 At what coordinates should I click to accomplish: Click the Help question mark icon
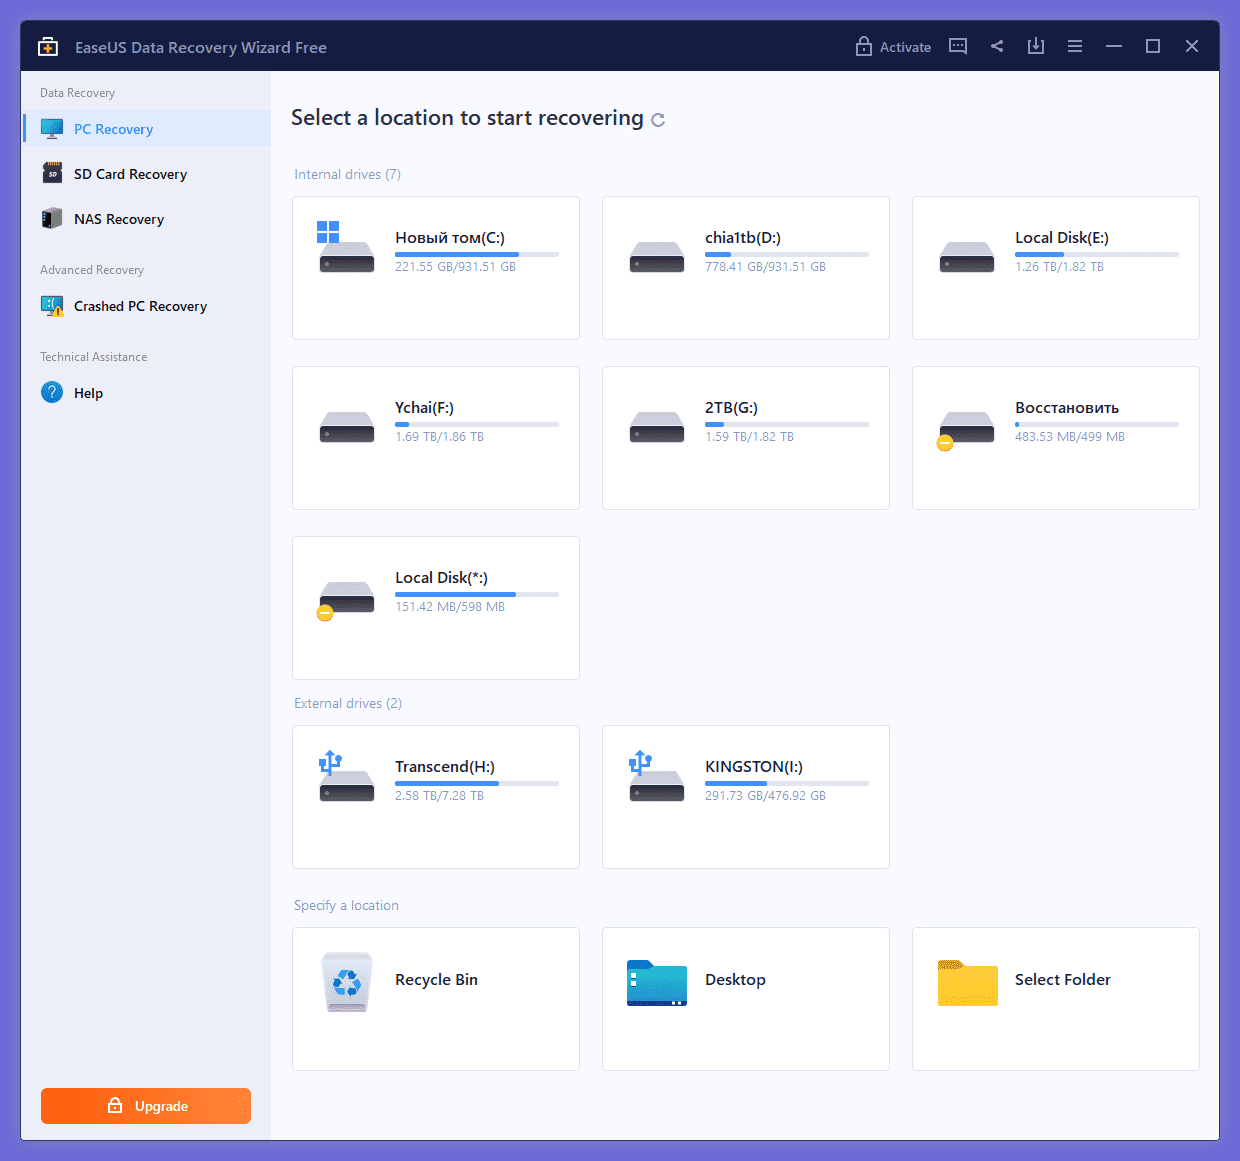pos(52,393)
